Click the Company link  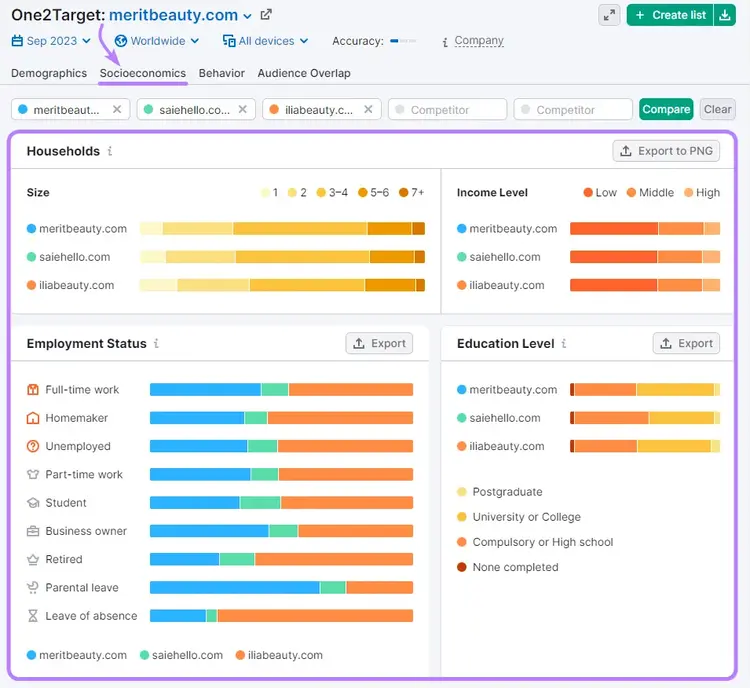click(x=479, y=41)
